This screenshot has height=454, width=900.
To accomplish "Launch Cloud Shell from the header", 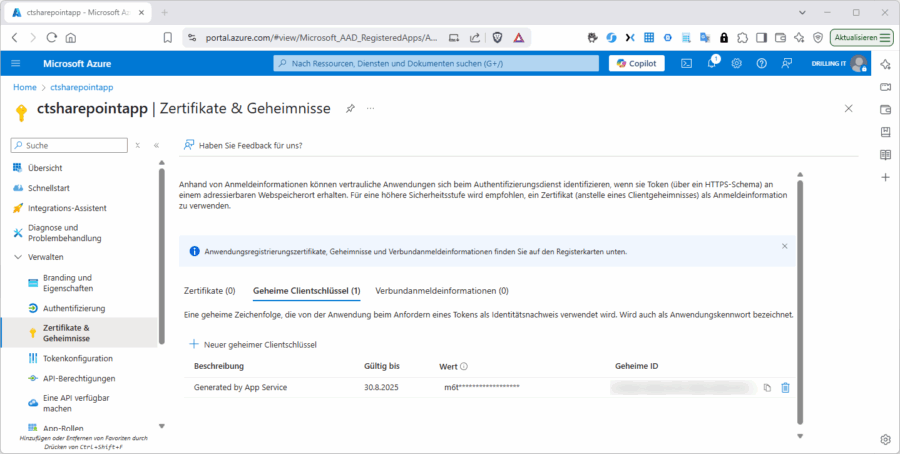I will (686, 64).
